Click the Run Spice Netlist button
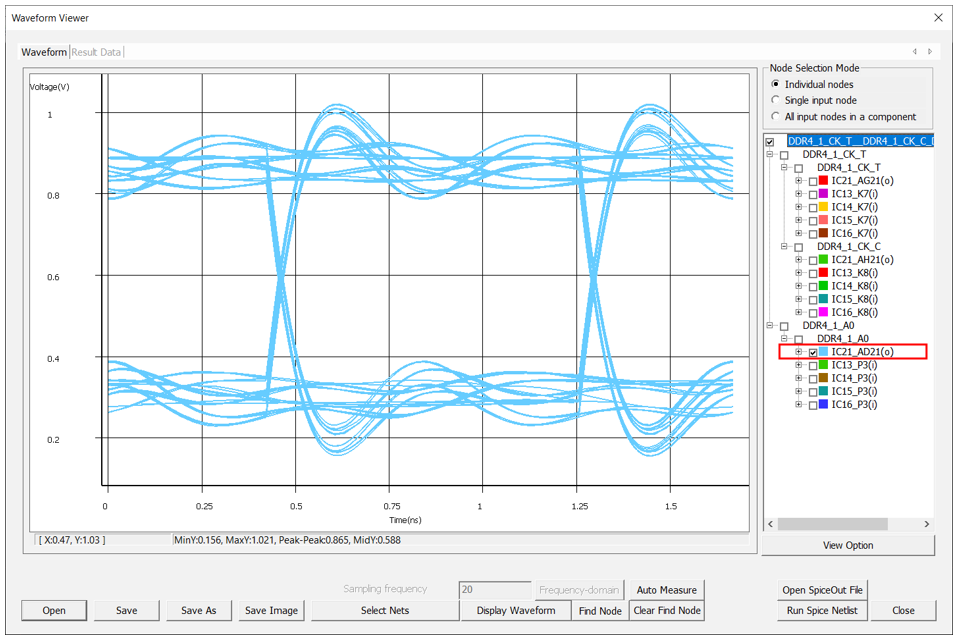Image resolution: width=958 pixels, height=640 pixels. (821, 610)
